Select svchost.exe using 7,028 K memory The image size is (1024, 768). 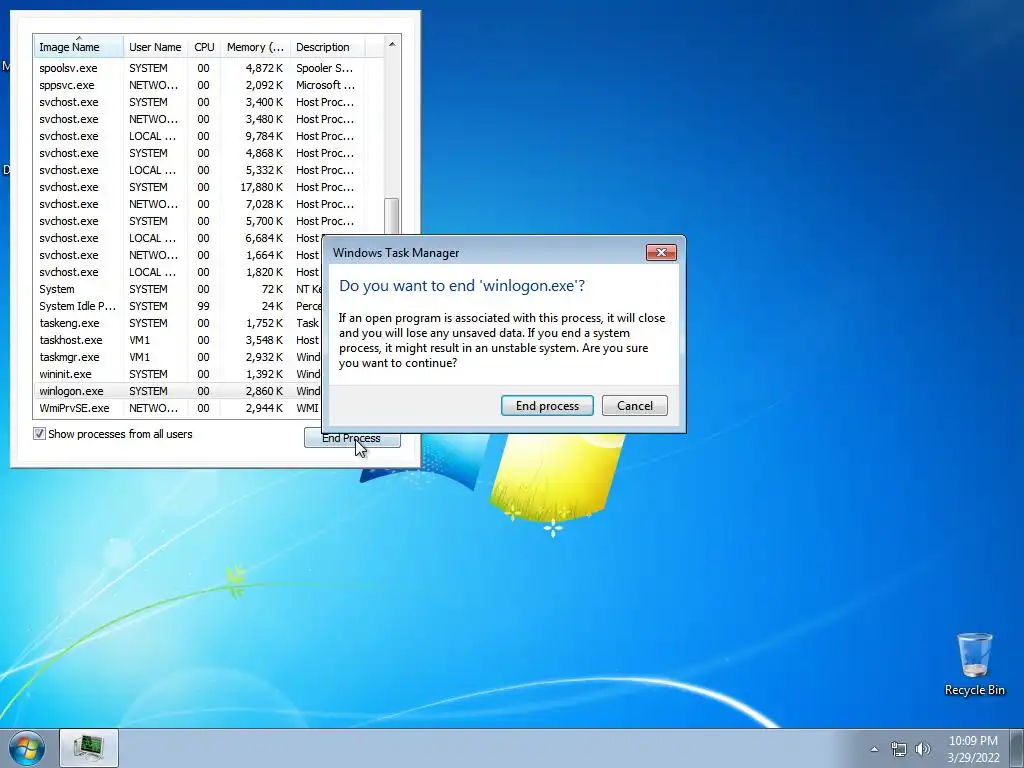pyautogui.click(x=208, y=204)
